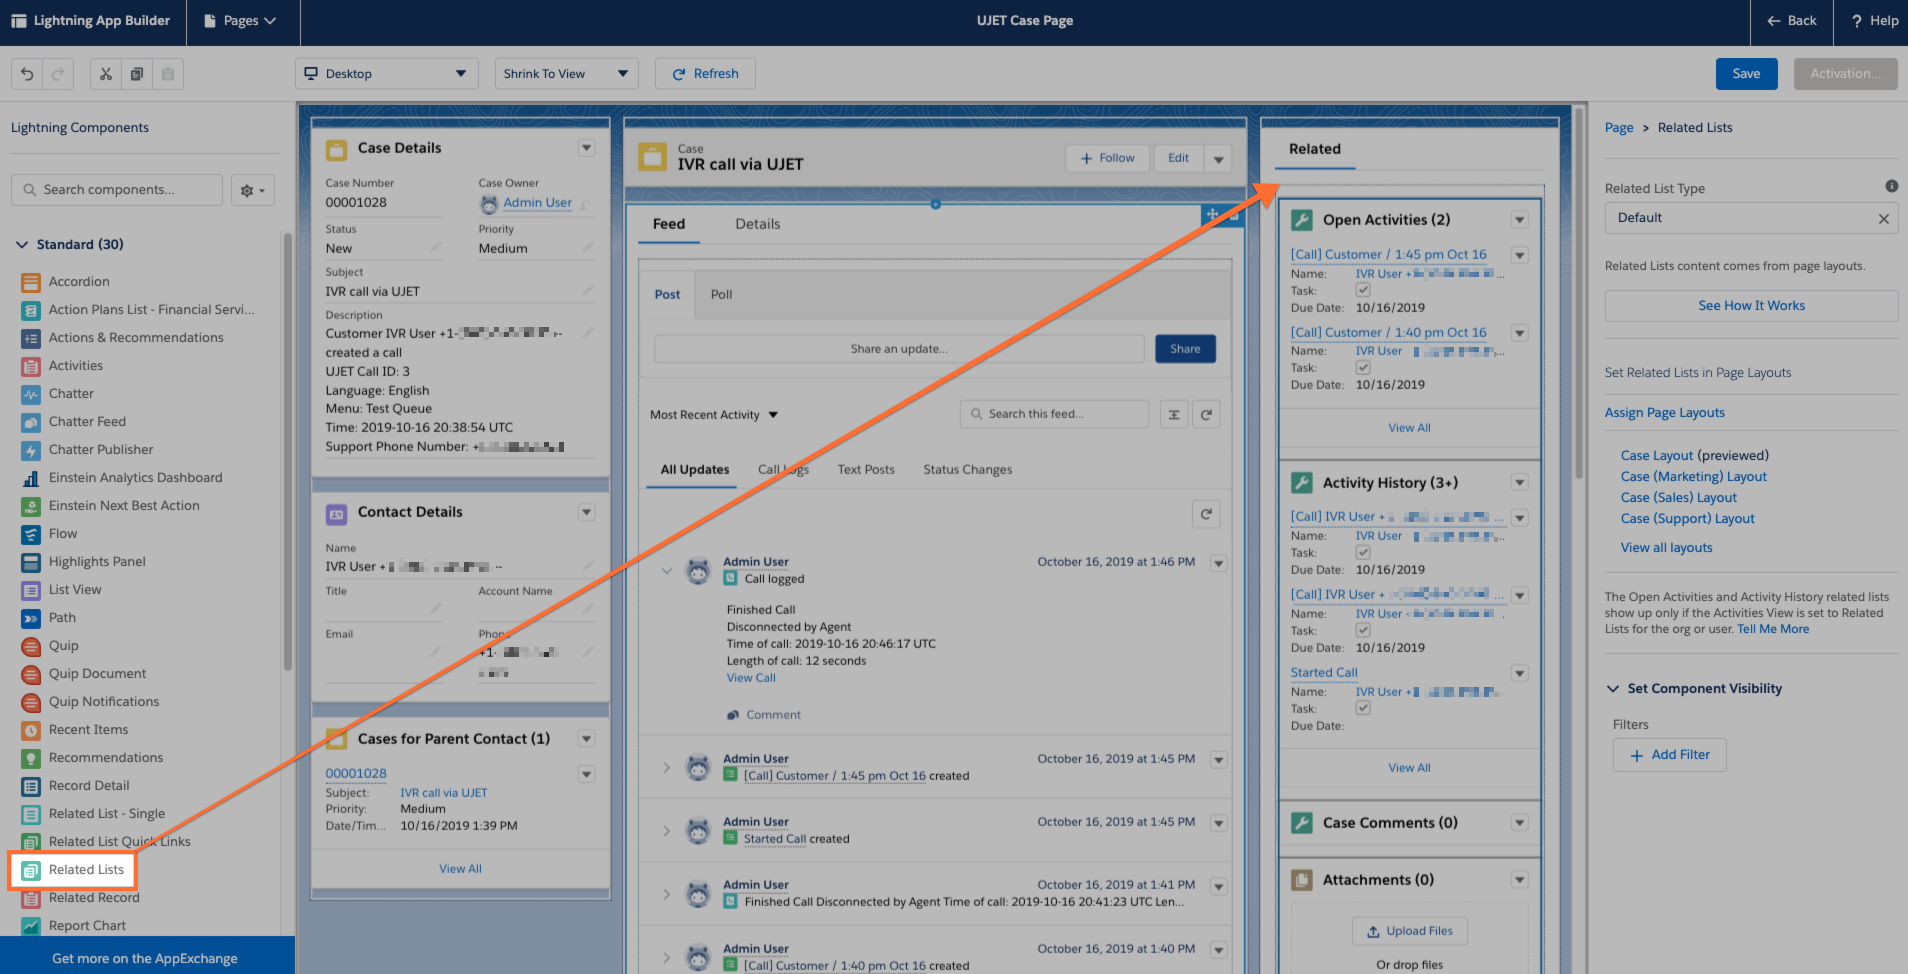Select the Status Changes filter tab
Screen dimensions: 1908x974
pos(968,470)
